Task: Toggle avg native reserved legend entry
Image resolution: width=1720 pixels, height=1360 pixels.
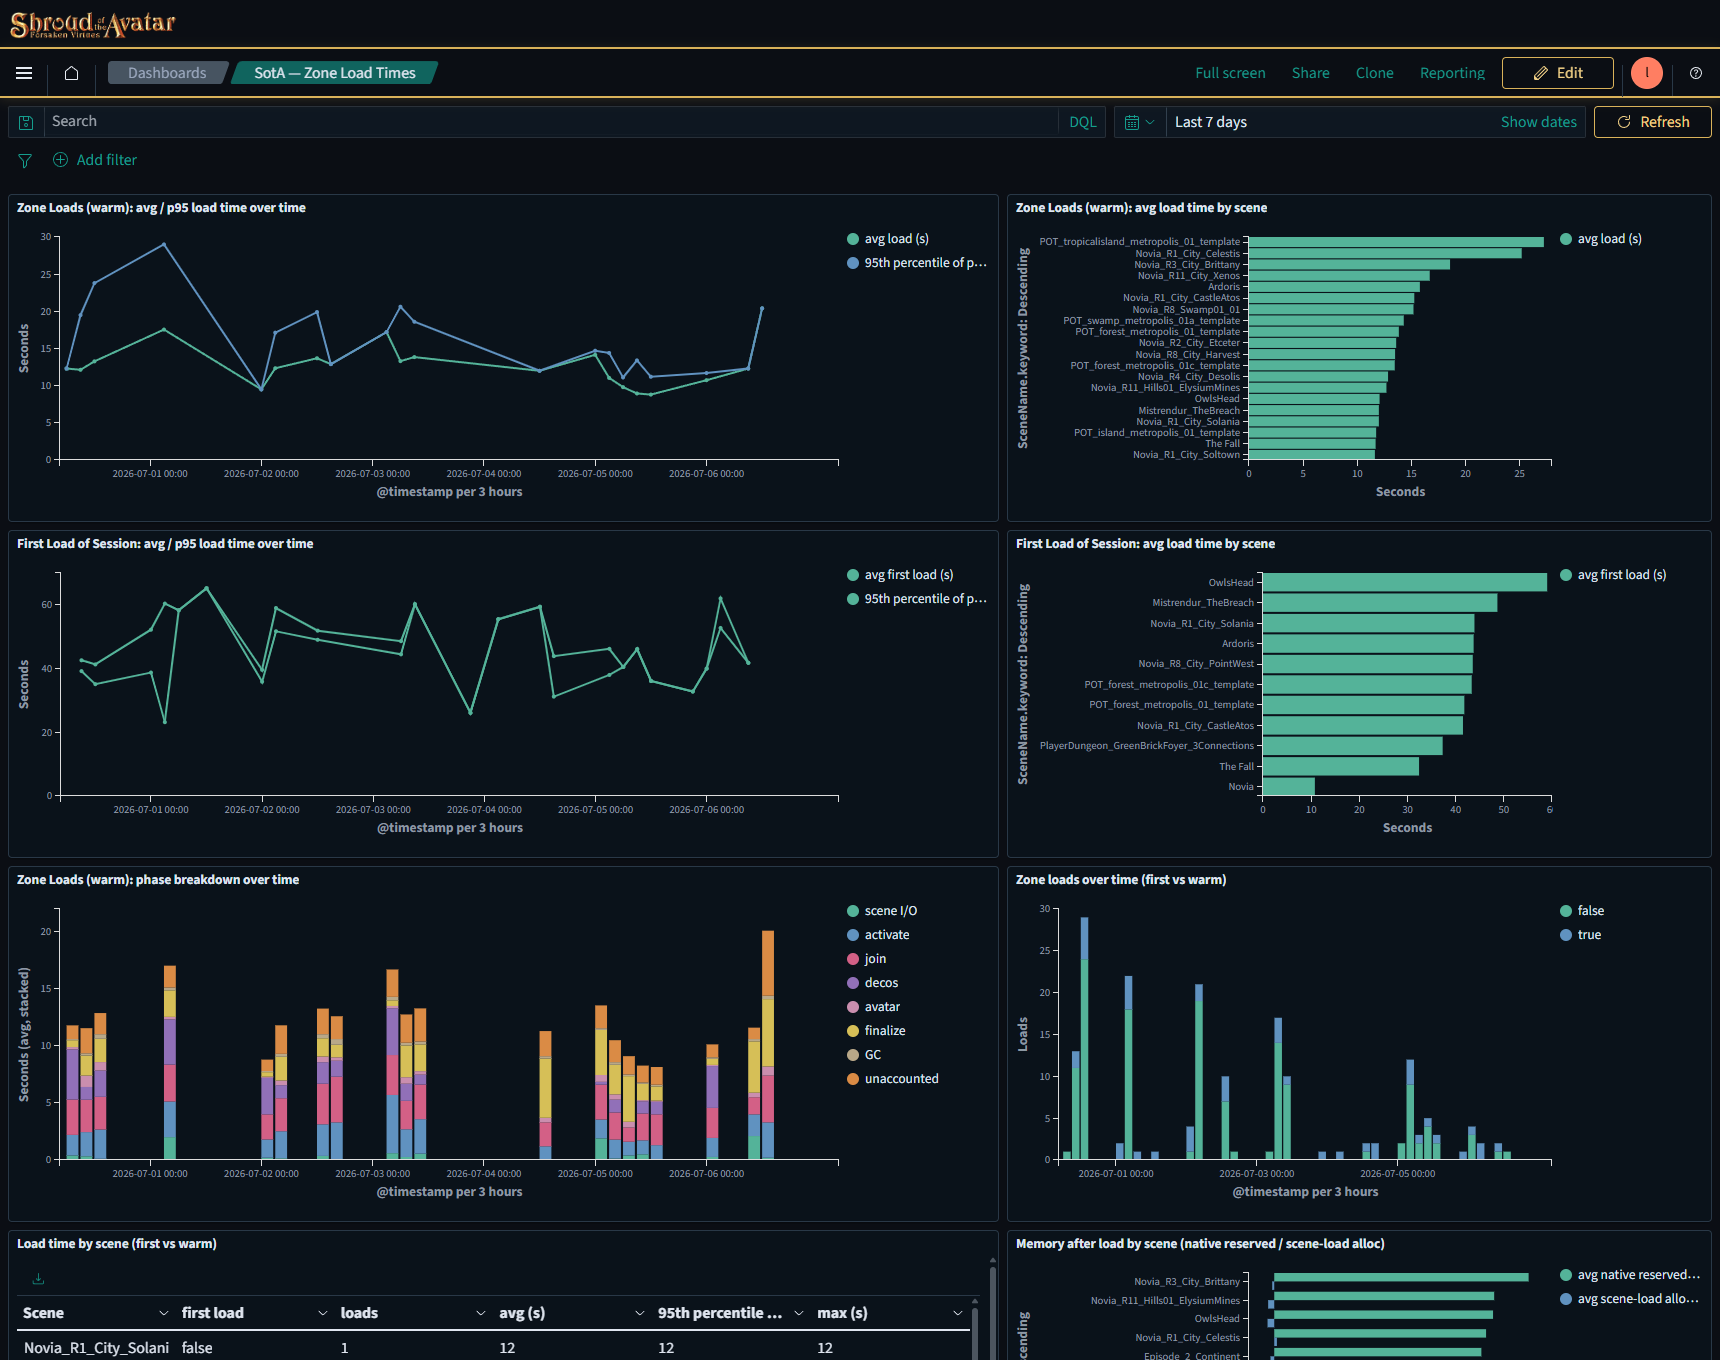Action: click(x=1630, y=1275)
